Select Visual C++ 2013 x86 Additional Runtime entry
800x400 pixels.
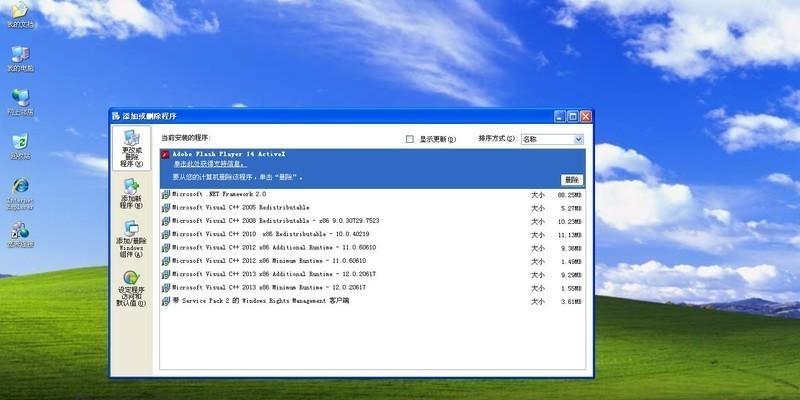[372, 274]
